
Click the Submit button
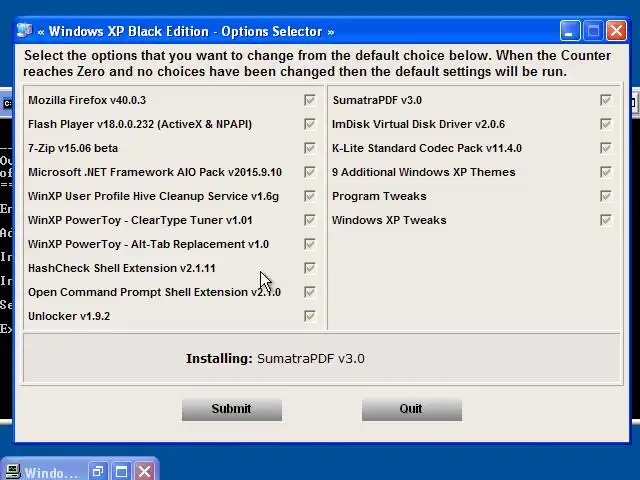click(232, 409)
